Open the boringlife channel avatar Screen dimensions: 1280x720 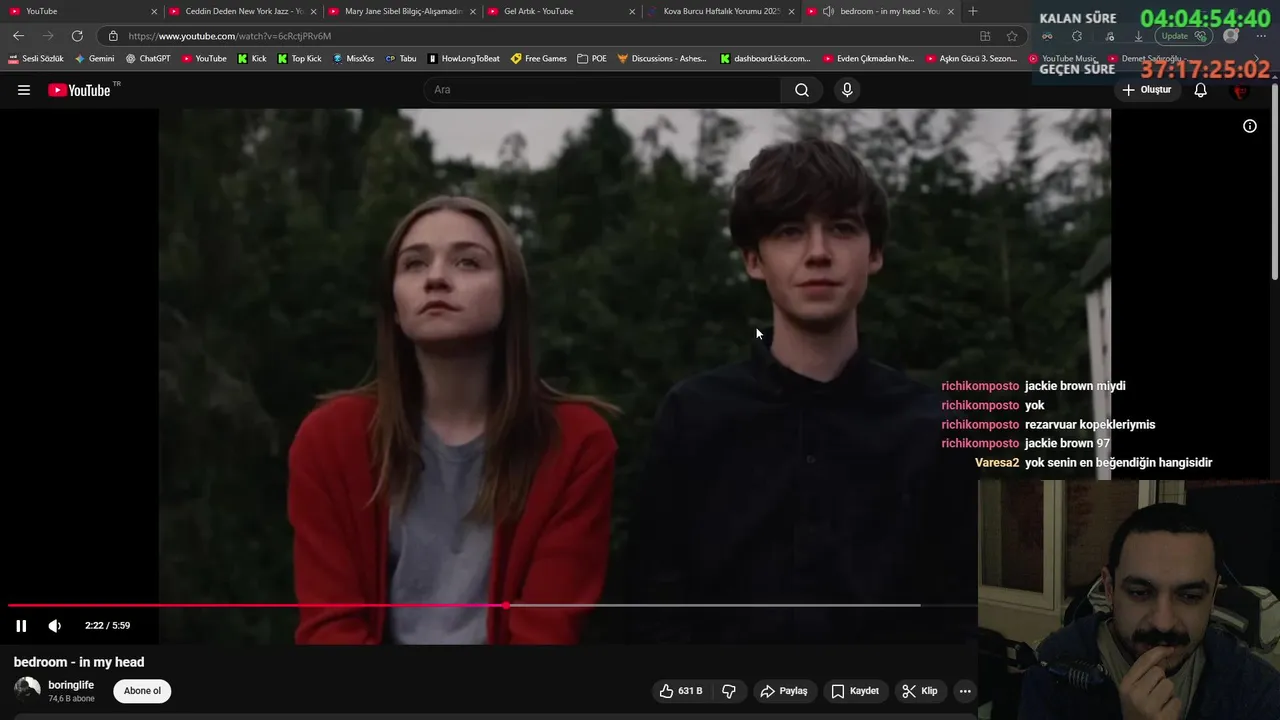tap(27, 691)
